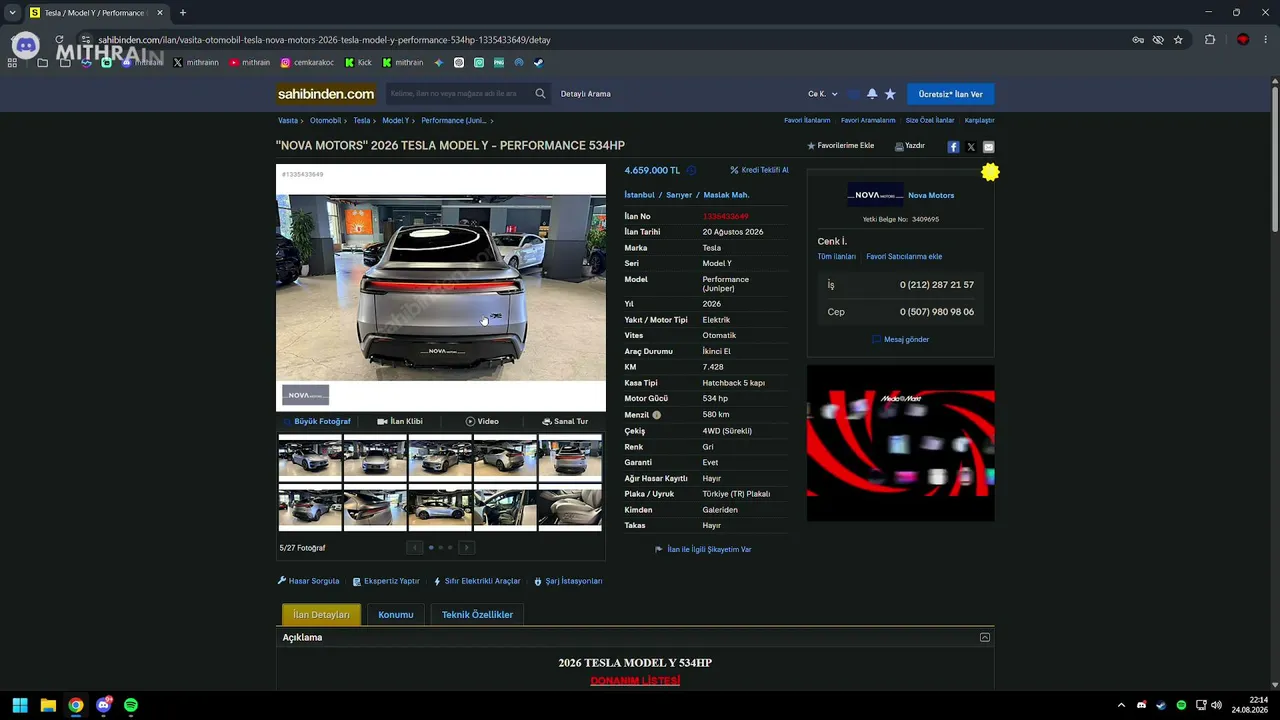Open Chrome three-dot menu

1266,40
